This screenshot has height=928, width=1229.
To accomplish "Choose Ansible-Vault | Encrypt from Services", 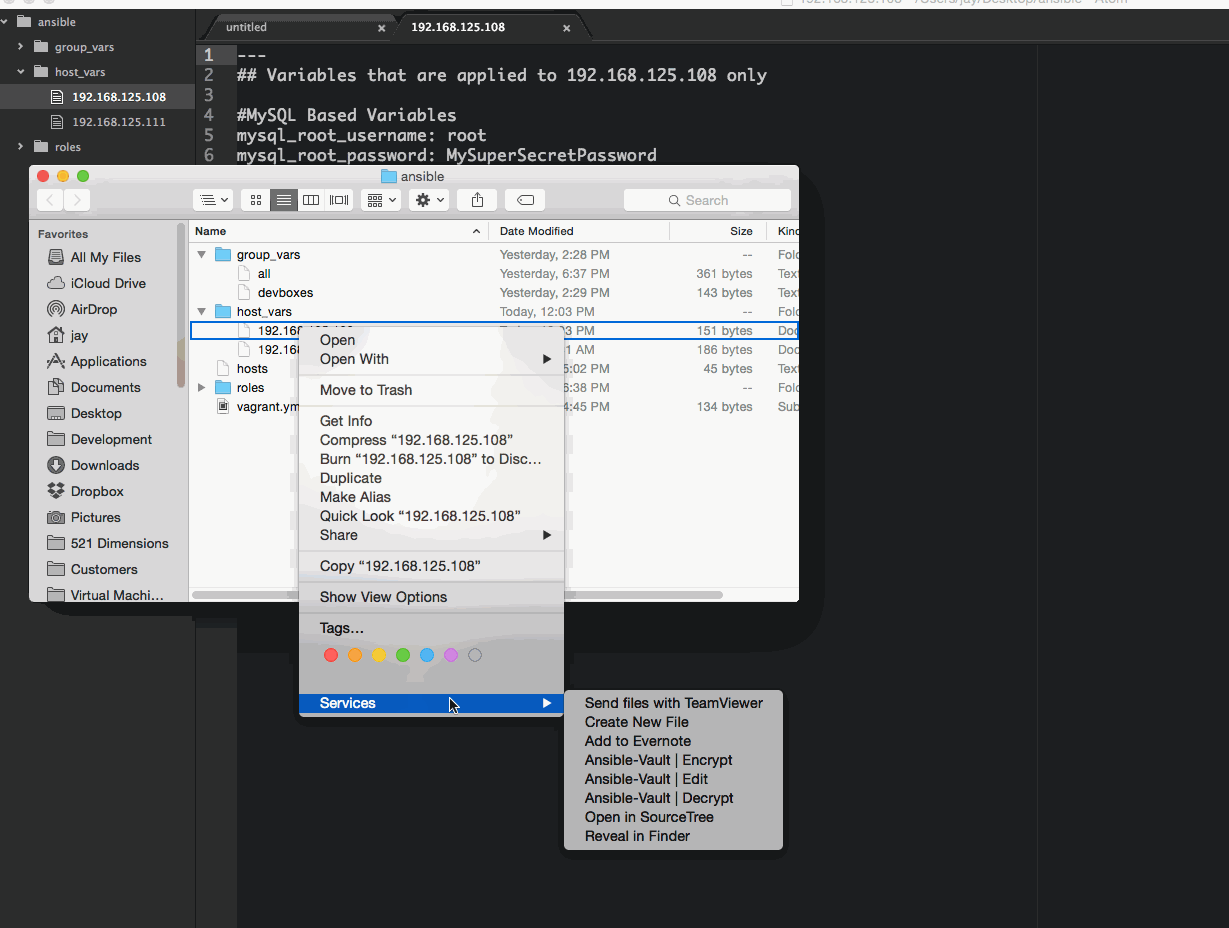I will [658, 760].
